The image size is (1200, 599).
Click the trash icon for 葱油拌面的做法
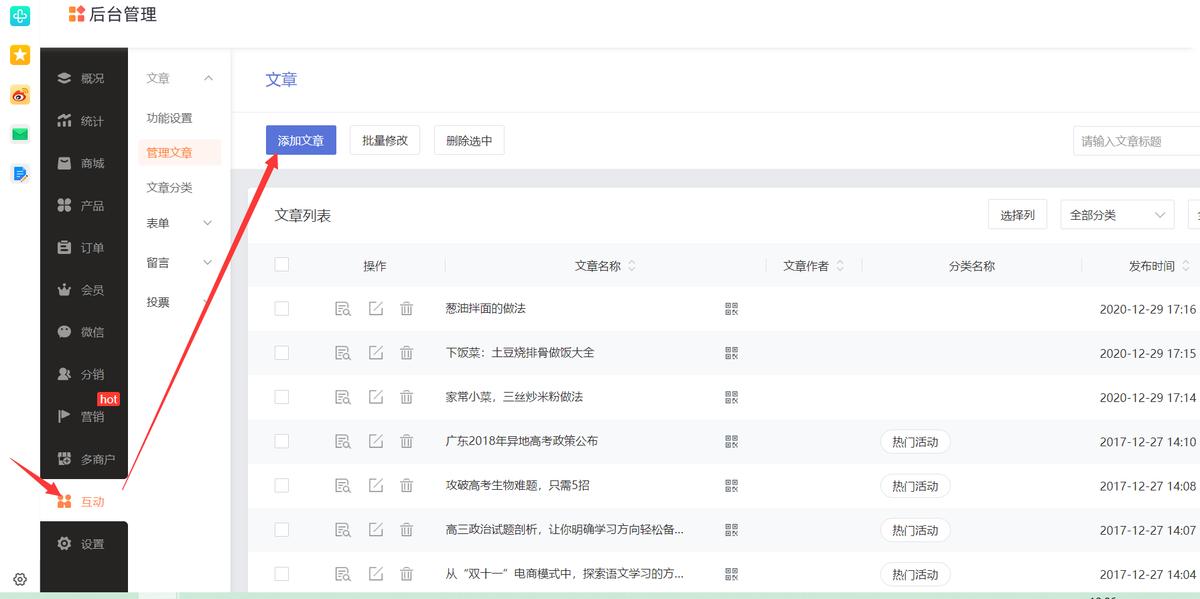tap(406, 308)
